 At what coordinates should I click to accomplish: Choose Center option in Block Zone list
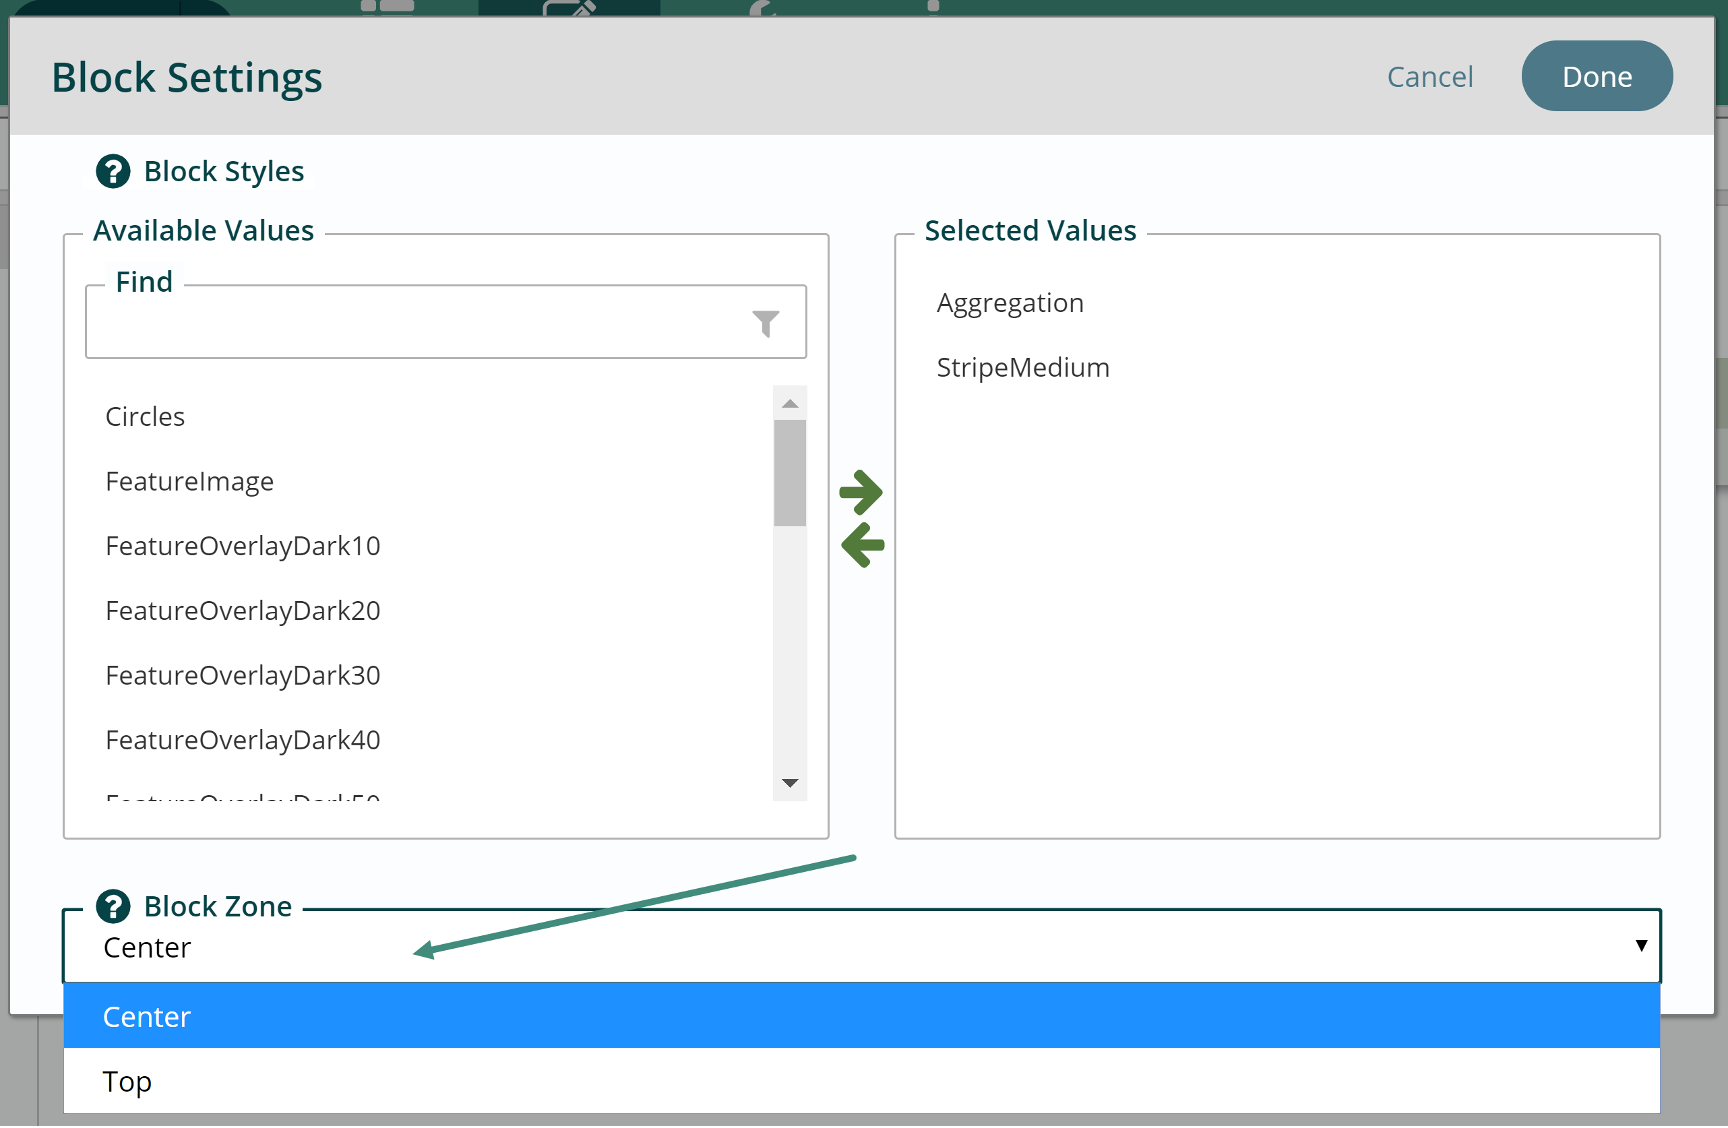[862, 1016]
